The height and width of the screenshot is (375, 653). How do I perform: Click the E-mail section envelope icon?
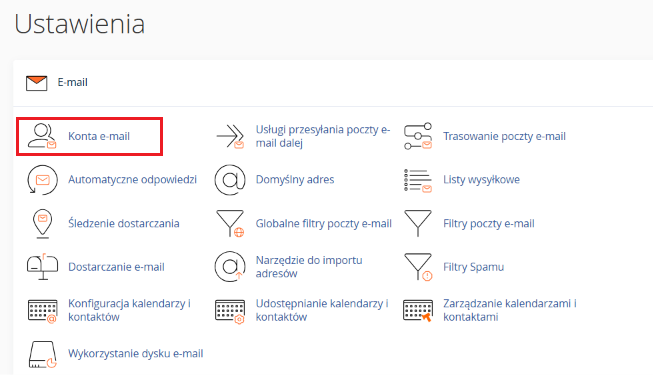37,83
